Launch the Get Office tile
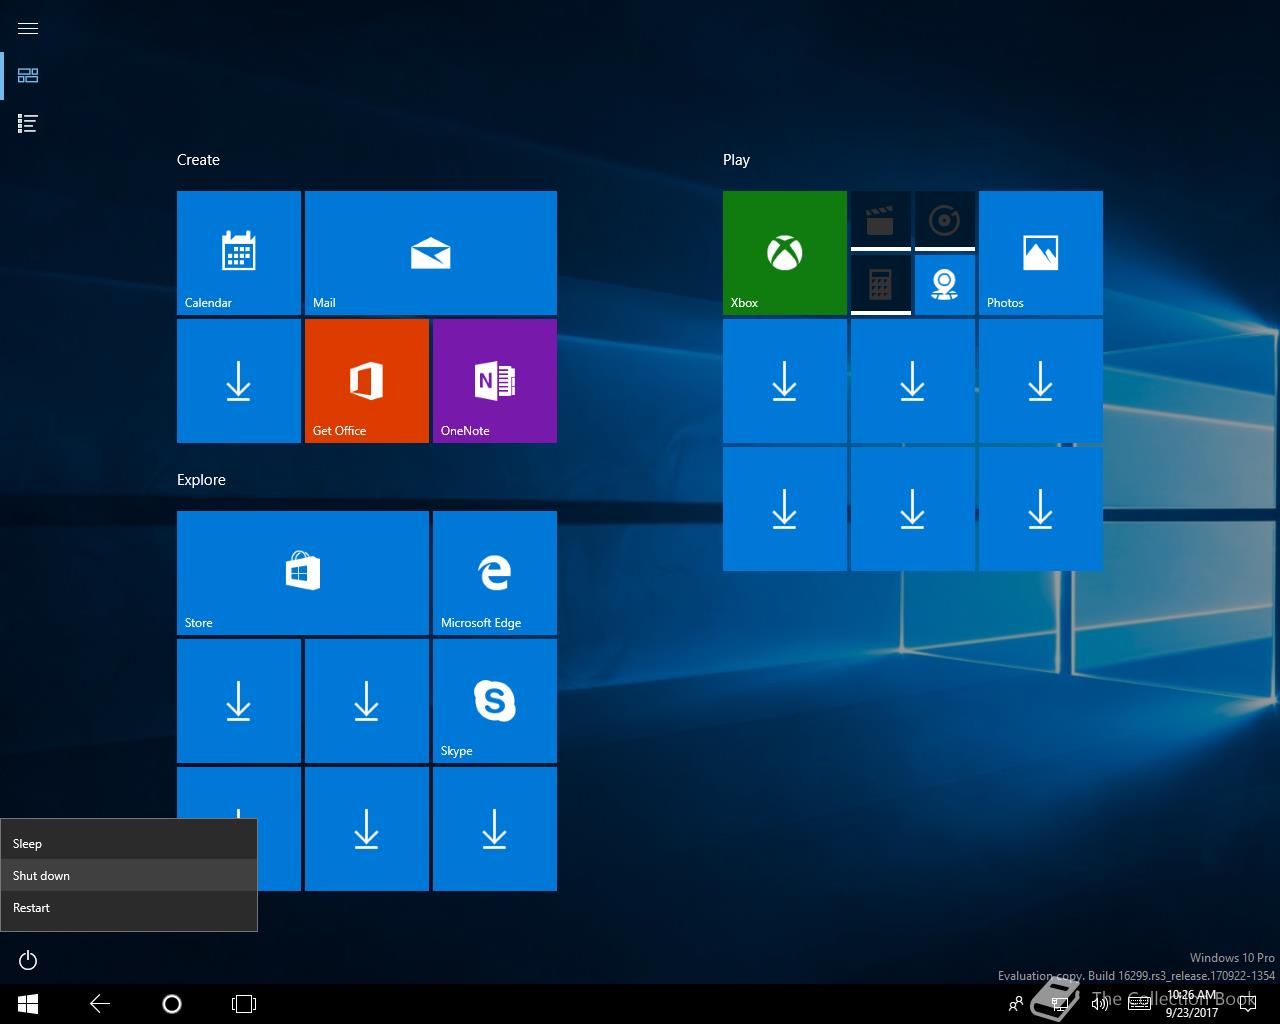Screen dimensions: 1280x1024 click(367, 381)
